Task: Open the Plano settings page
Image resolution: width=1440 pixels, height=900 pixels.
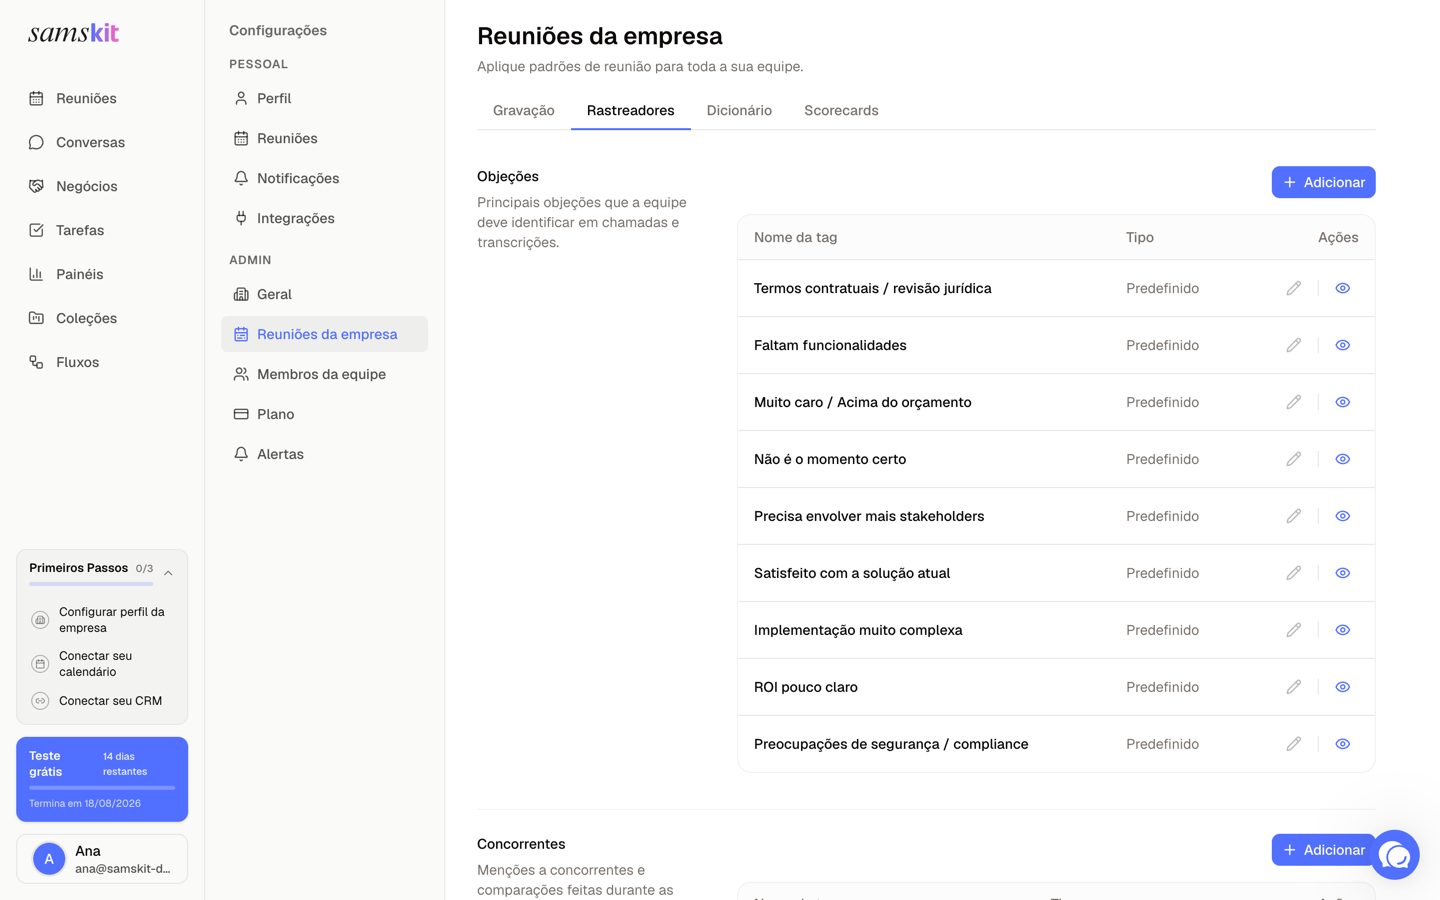Action: [324, 414]
